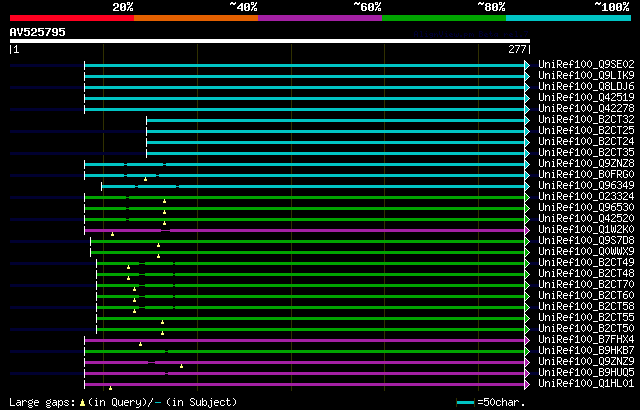Click the ~40% legend label
This screenshot has height=410, width=640.
click(x=243, y=7)
